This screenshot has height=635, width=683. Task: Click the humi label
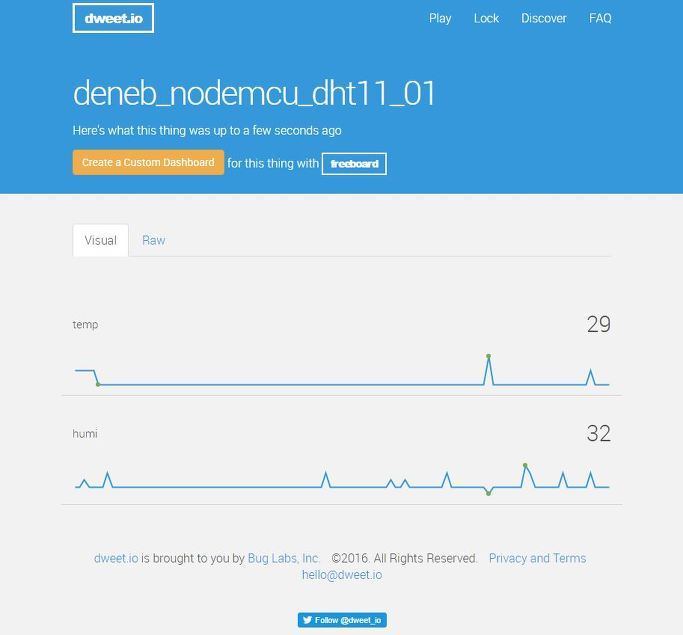click(85, 434)
